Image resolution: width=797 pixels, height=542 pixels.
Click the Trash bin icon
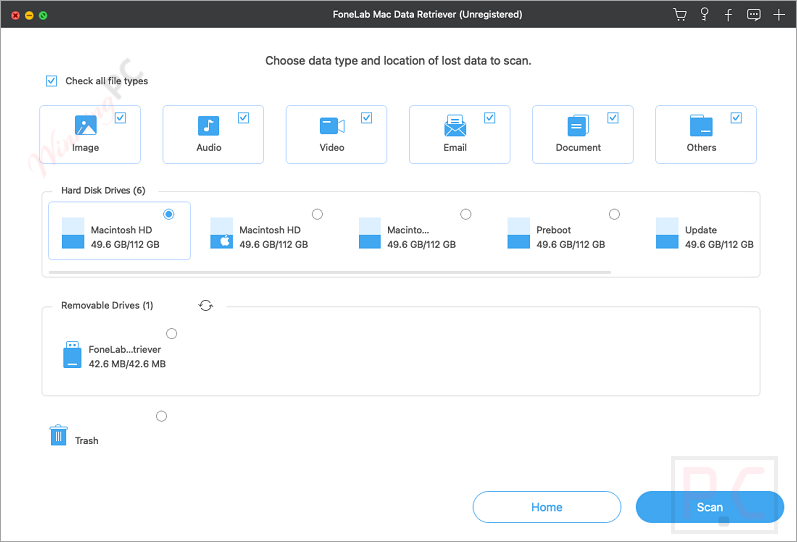[x=58, y=435]
